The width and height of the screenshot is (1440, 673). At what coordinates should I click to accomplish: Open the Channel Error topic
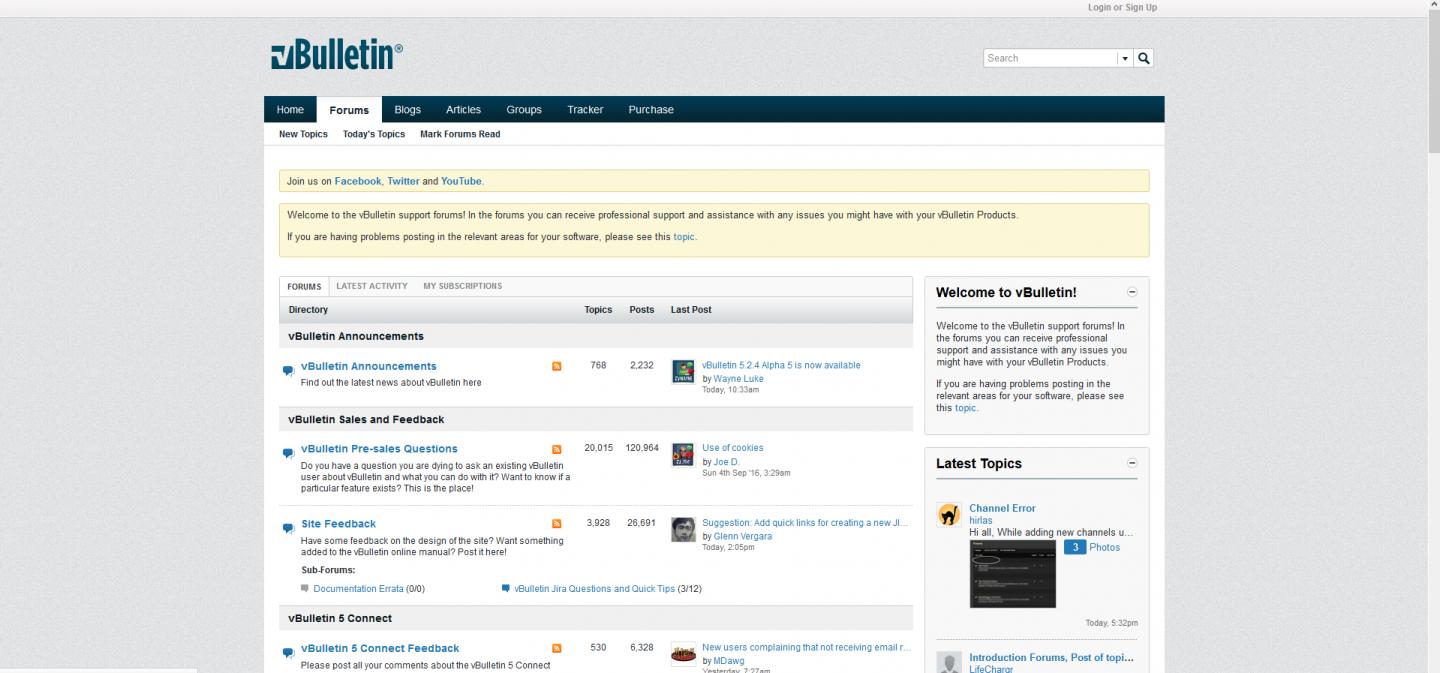(x=1002, y=508)
